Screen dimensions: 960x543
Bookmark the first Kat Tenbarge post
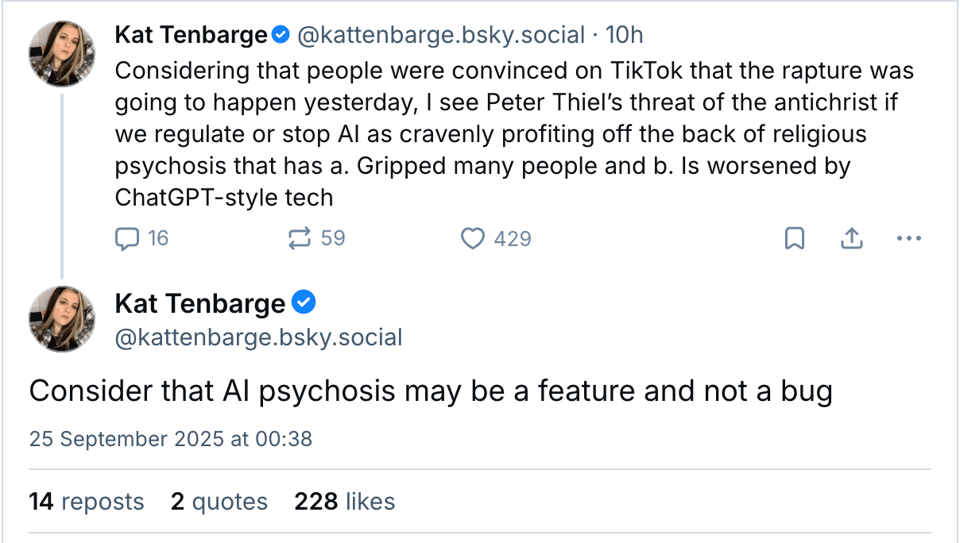(795, 238)
